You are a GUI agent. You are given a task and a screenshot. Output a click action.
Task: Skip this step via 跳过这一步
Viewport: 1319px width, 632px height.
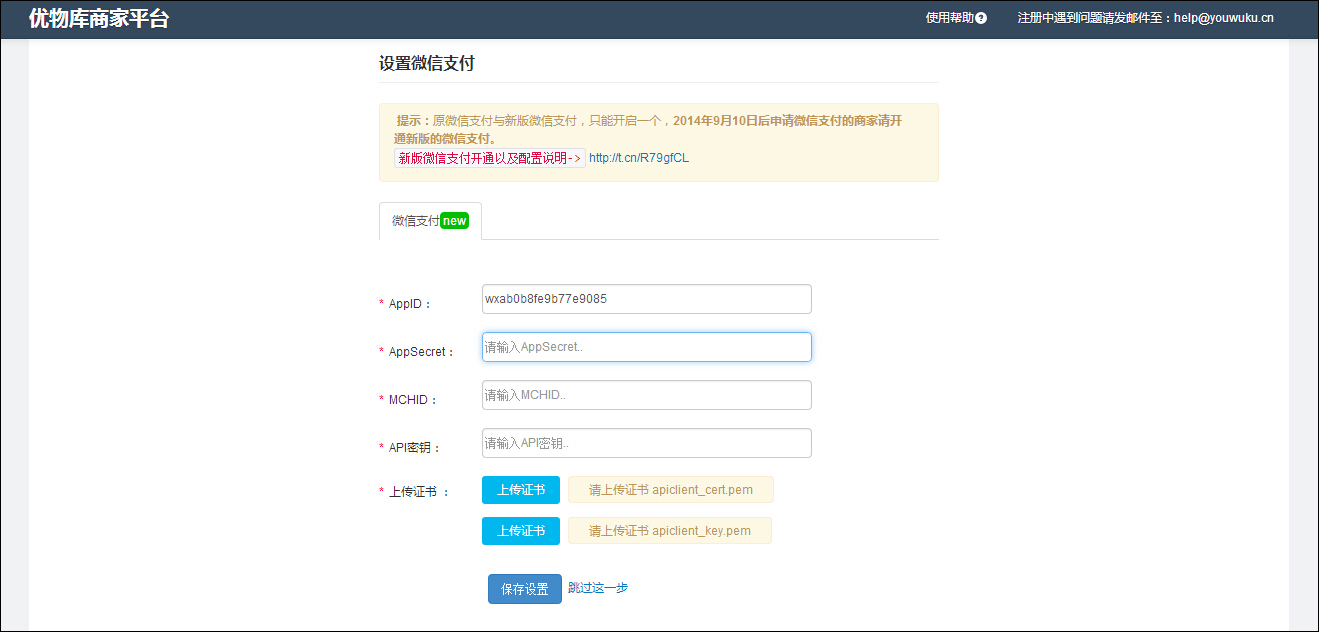point(598,588)
